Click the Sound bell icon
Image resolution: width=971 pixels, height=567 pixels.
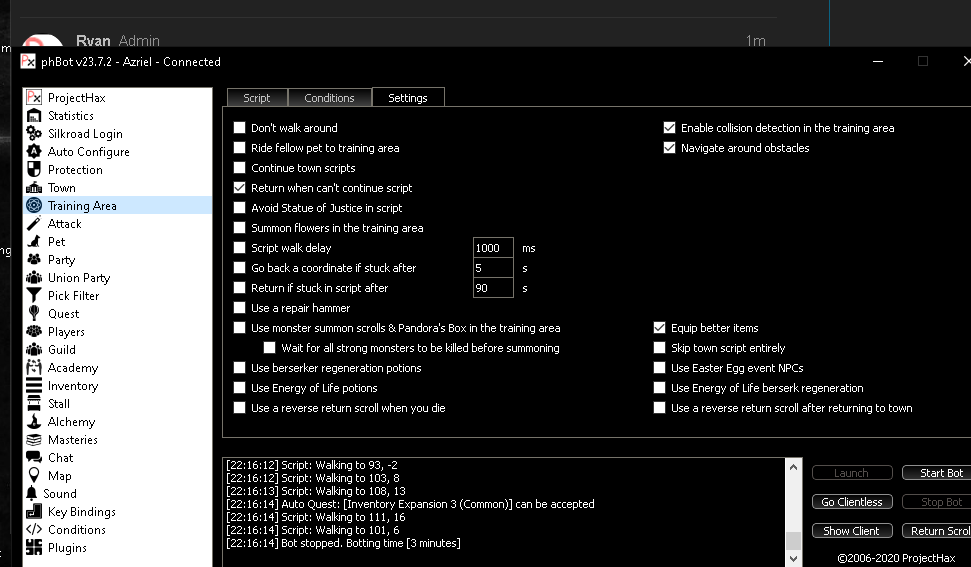[32, 494]
